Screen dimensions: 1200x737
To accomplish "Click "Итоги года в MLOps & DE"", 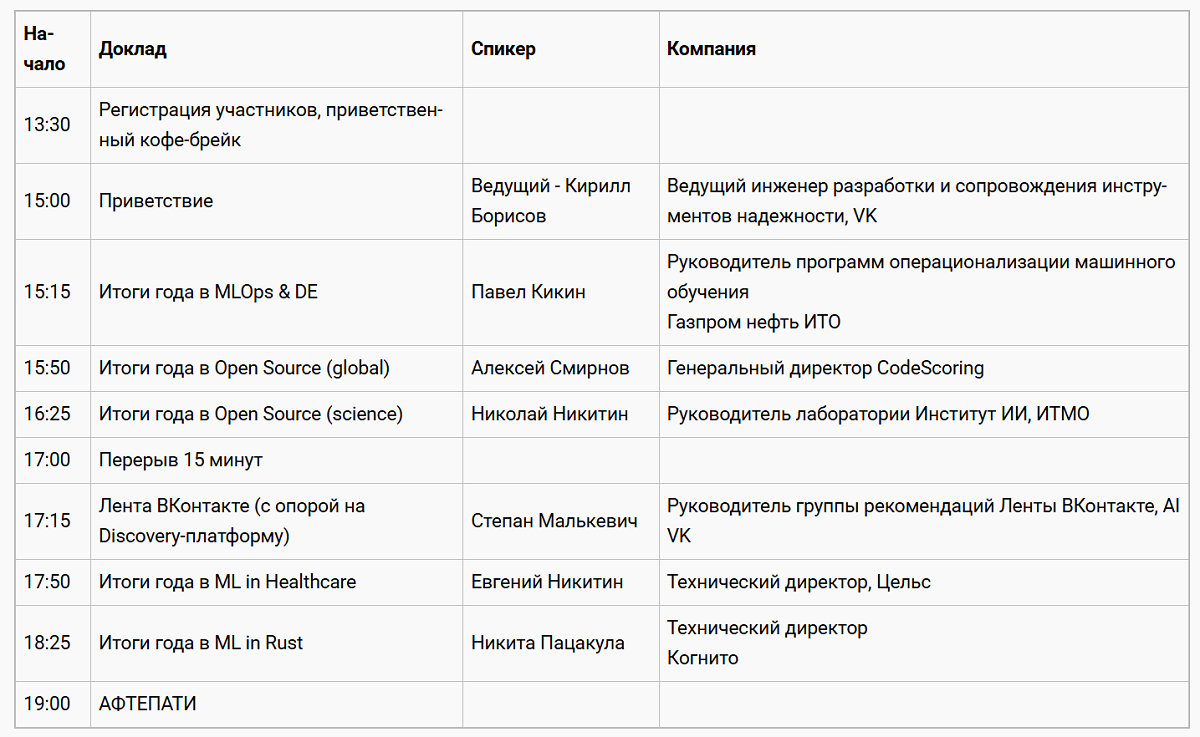I will coord(208,292).
